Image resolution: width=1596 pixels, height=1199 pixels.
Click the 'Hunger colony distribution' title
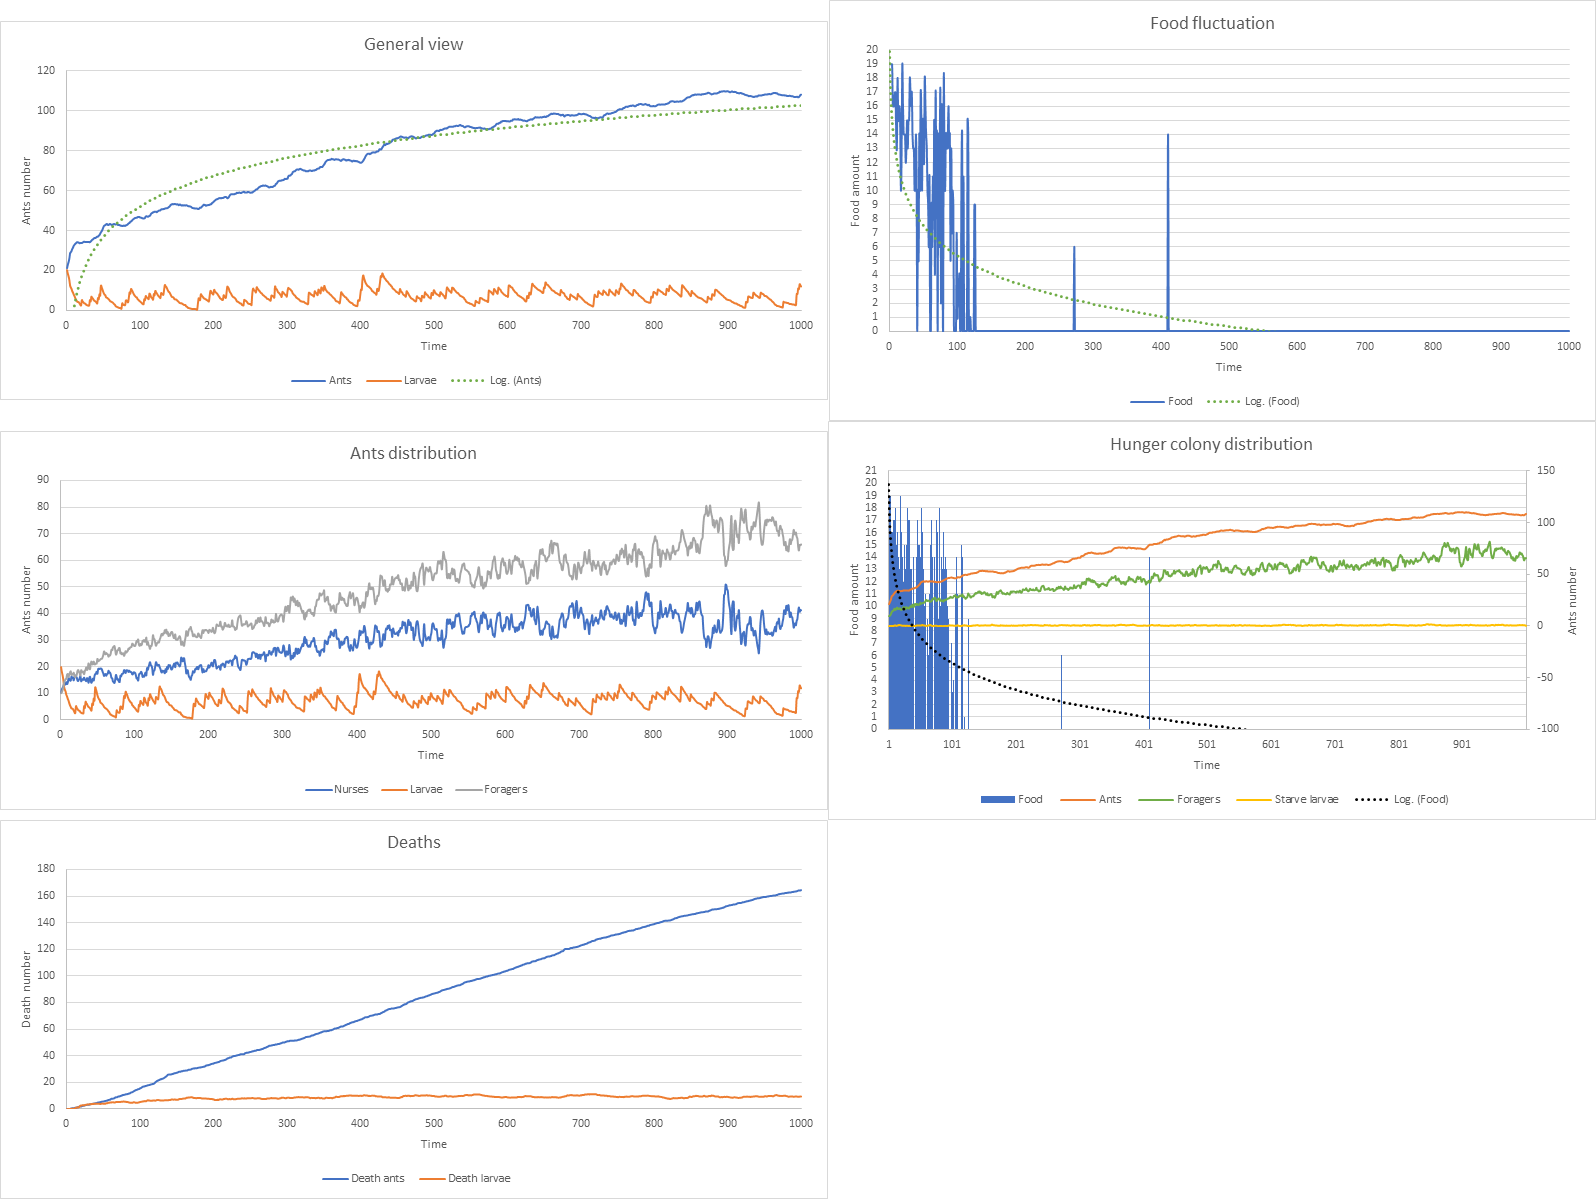point(1211,444)
